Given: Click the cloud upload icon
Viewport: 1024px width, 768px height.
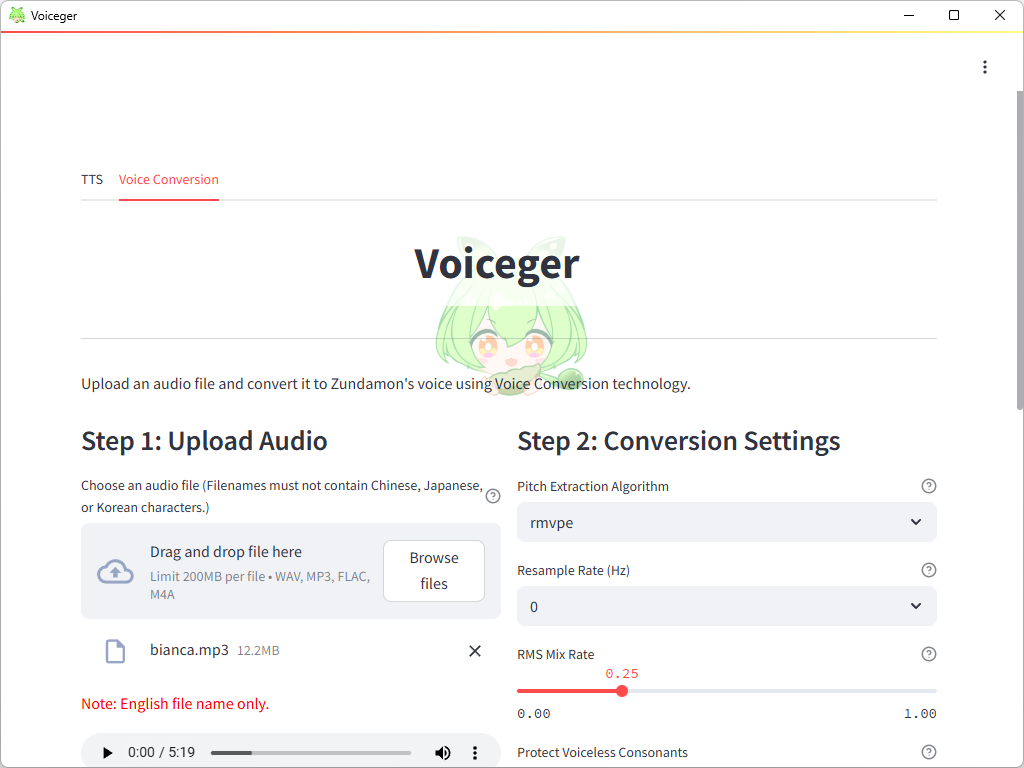Looking at the screenshot, I should click(116, 571).
